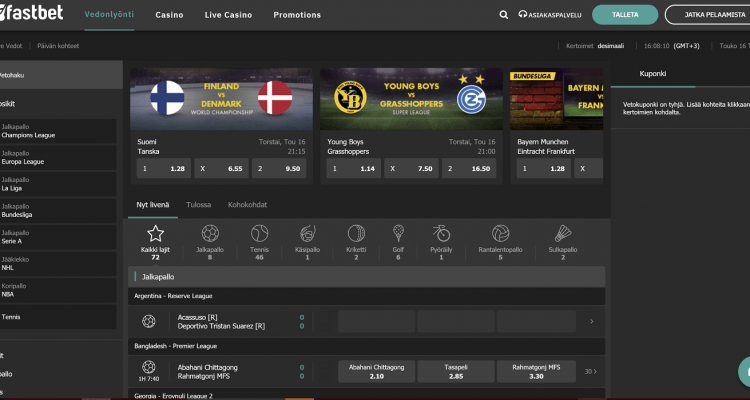This screenshot has height=400, width=750.
Task: Click the Talleta deposit button
Action: point(625,15)
